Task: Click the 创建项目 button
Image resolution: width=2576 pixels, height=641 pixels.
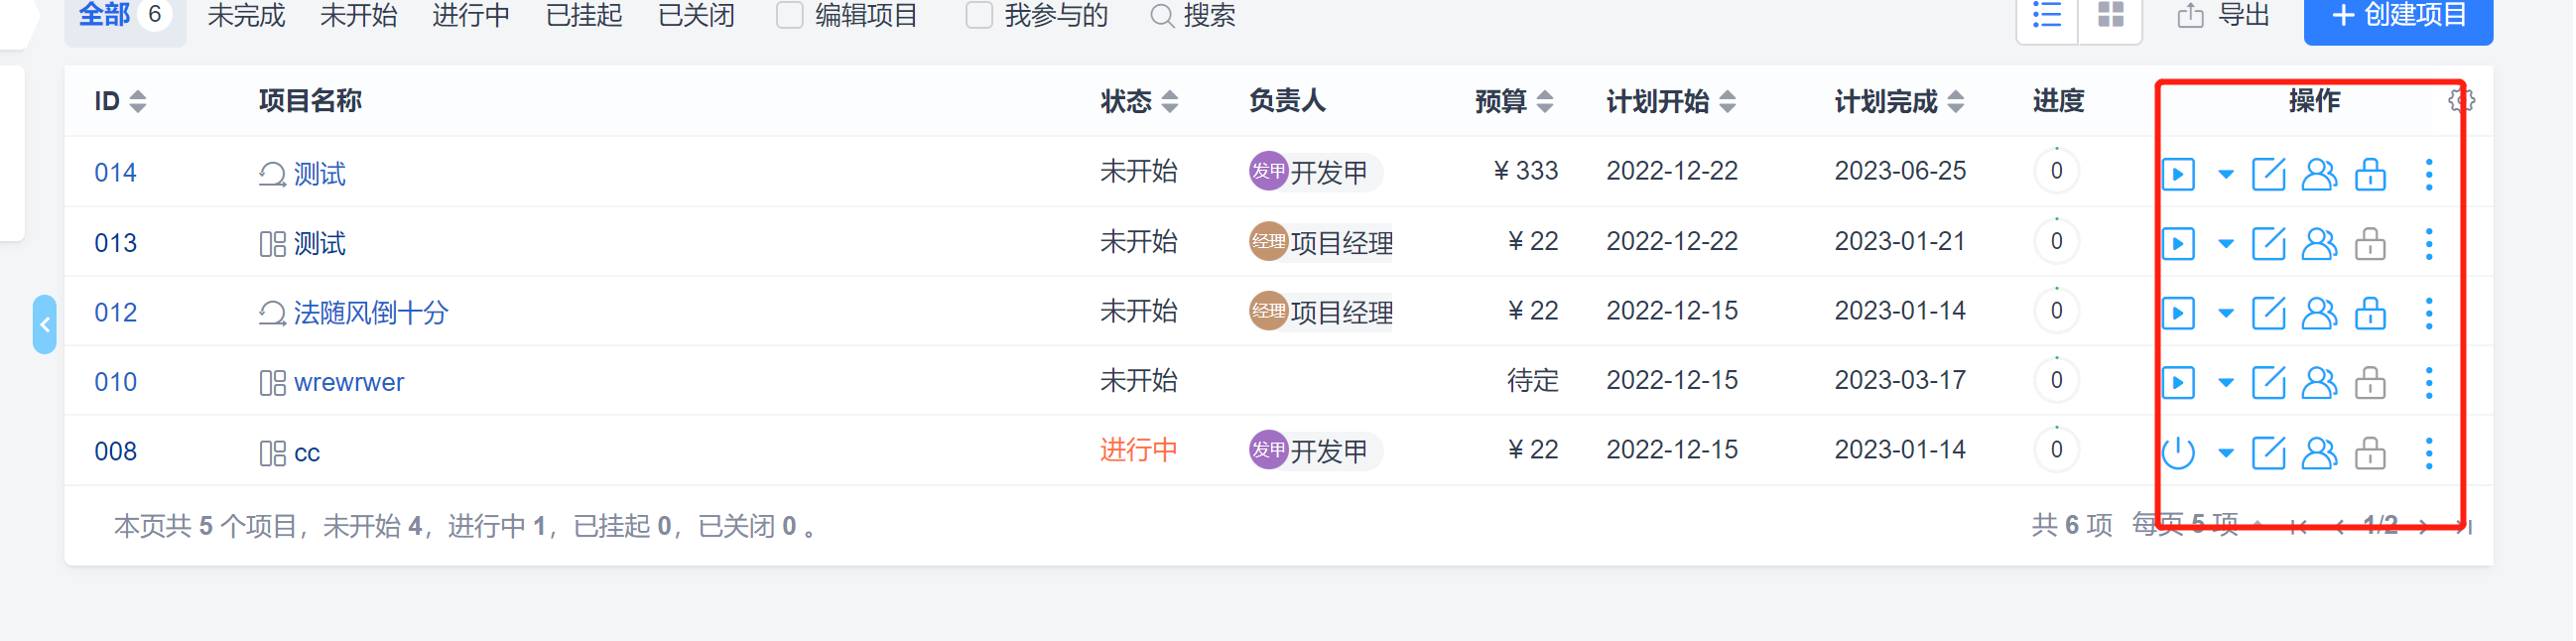Action: click(x=2397, y=15)
